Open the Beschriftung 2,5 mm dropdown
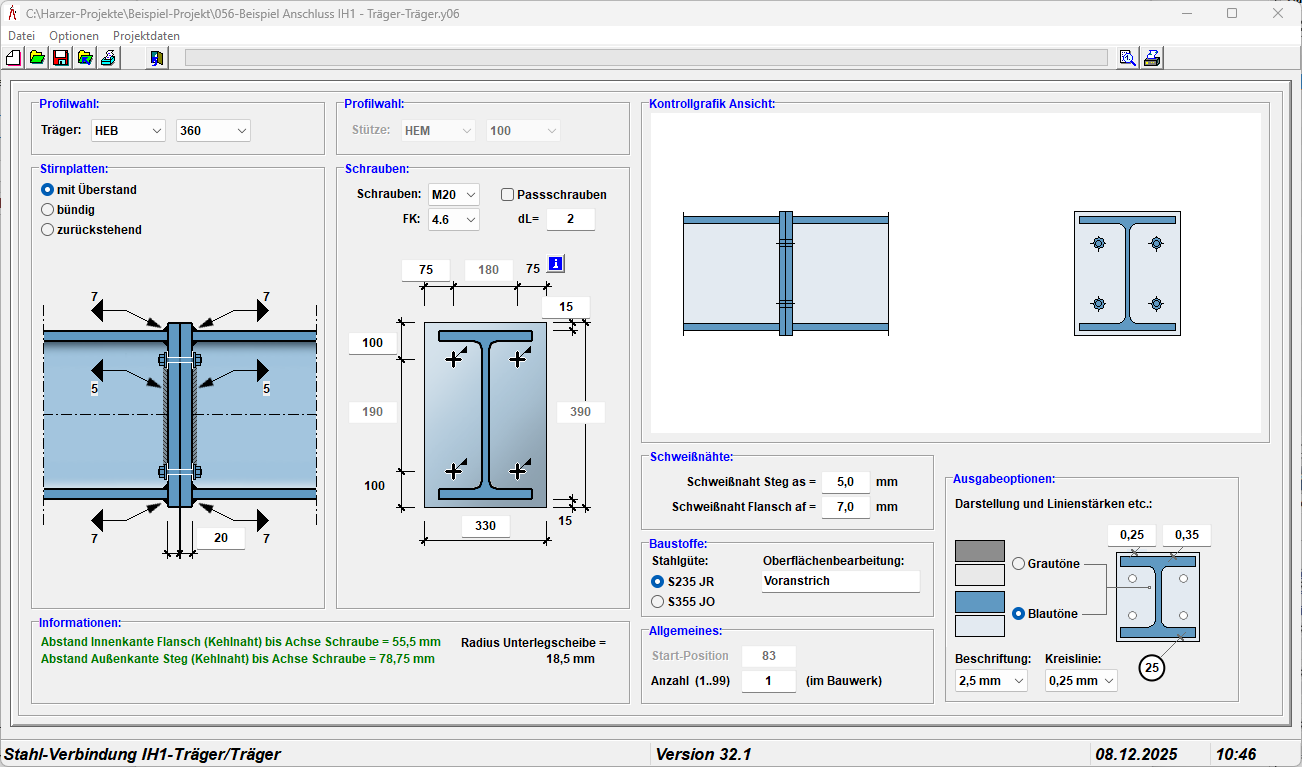The height and width of the screenshot is (767, 1302). coord(991,681)
